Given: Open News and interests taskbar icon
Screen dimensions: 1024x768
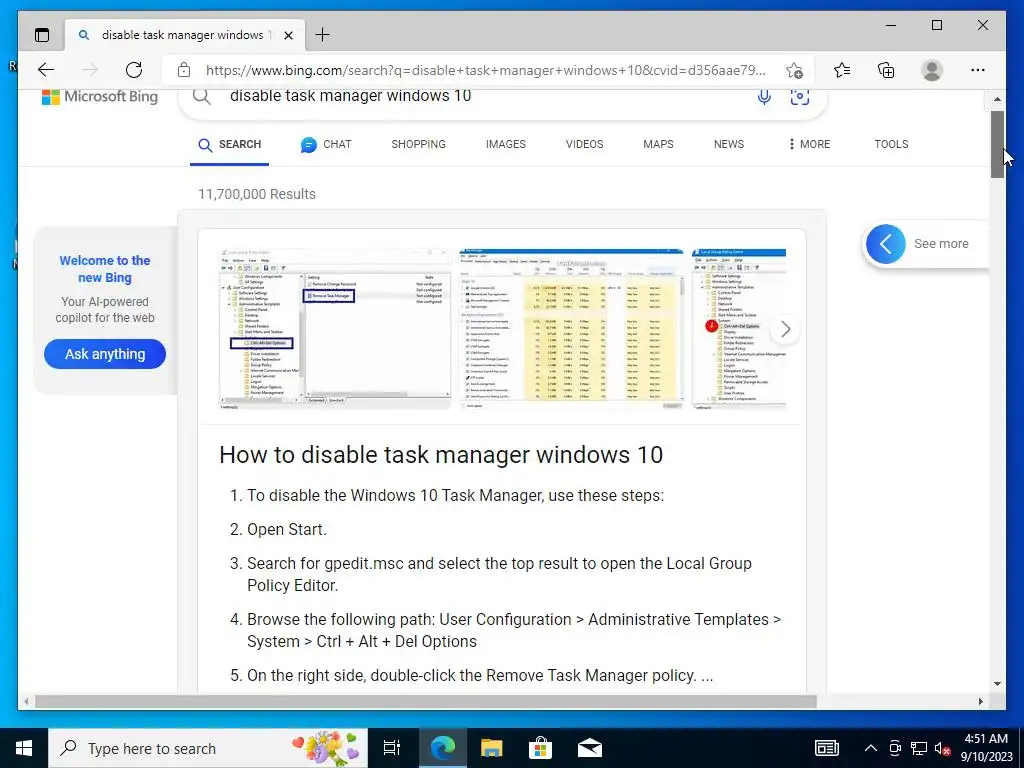Looking at the screenshot, I should (x=826, y=748).
